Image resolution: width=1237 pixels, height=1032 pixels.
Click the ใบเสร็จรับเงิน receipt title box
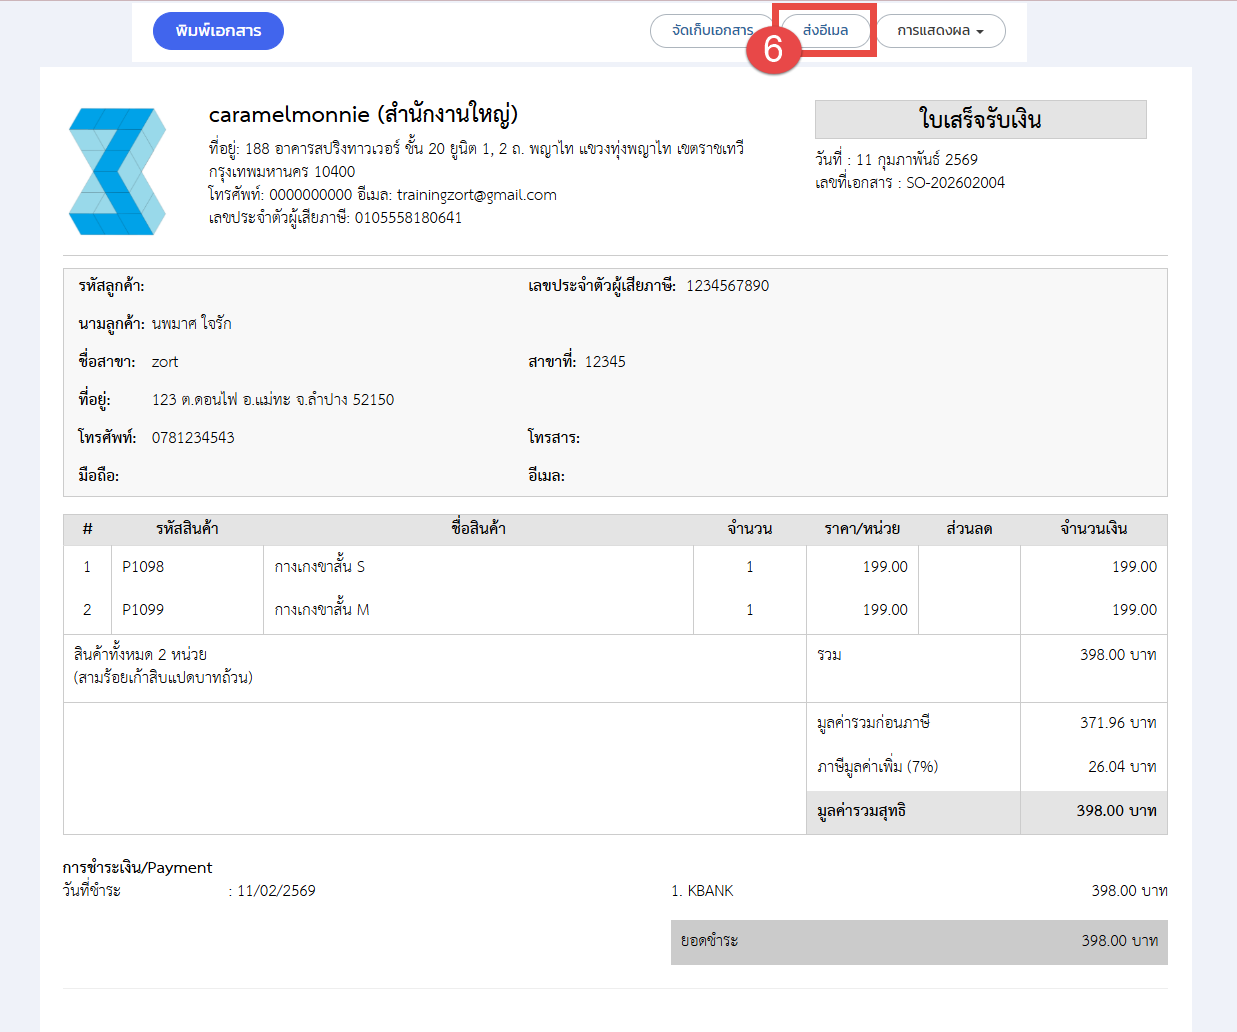pyautogui.click(x=980, y=120)
